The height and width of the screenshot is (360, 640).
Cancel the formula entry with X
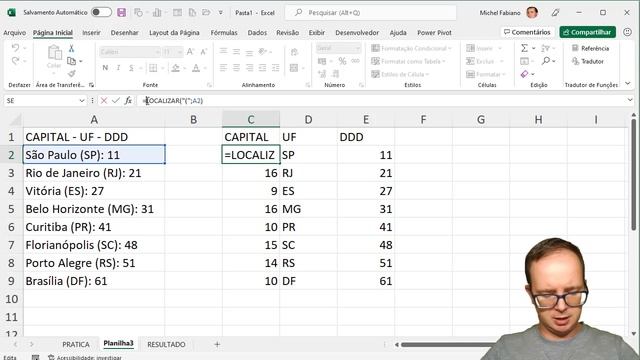tap(104, 100)
